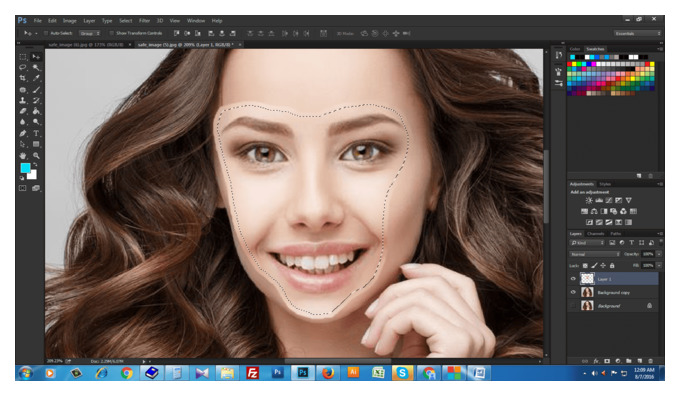Switch to the Channels tab
This screenshot has height=396, width=680.
click(596, 234)
